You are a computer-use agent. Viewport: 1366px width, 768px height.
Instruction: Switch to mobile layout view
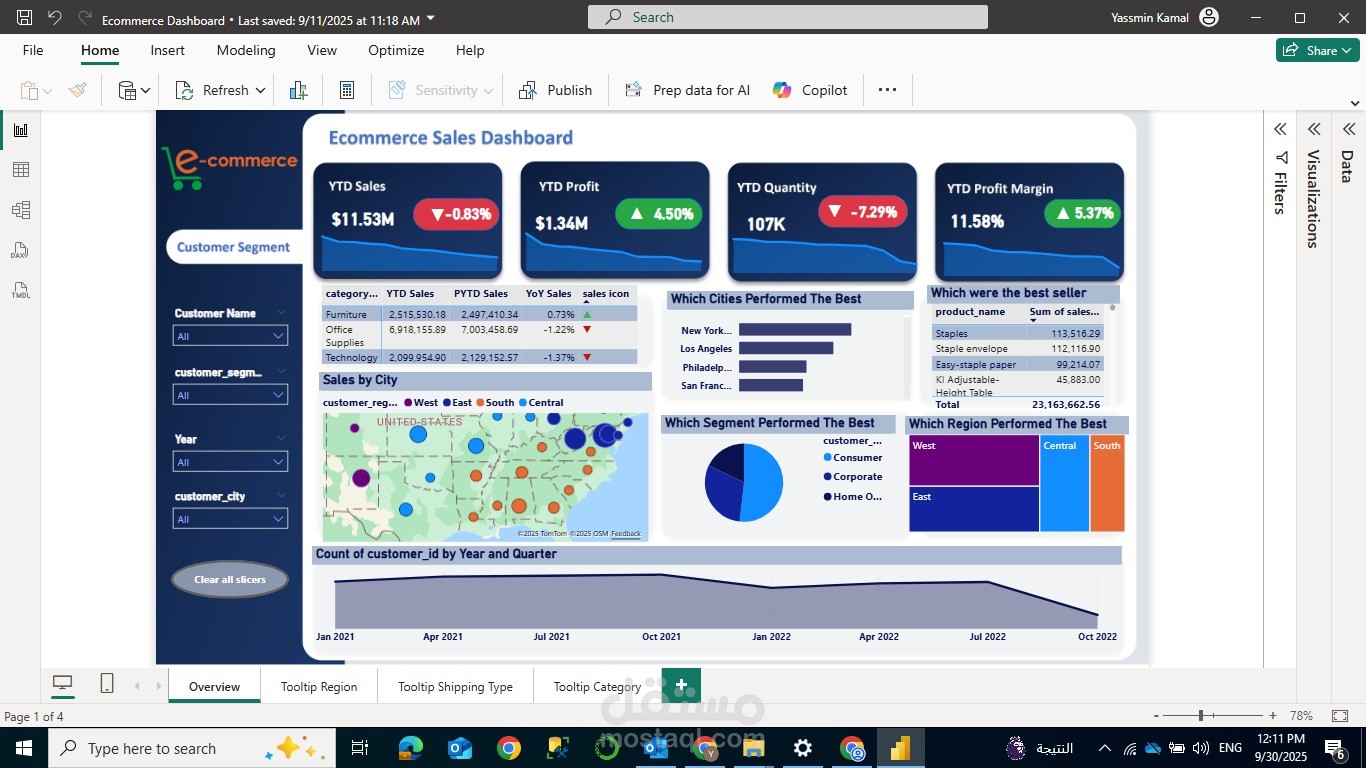pos(106,684)
